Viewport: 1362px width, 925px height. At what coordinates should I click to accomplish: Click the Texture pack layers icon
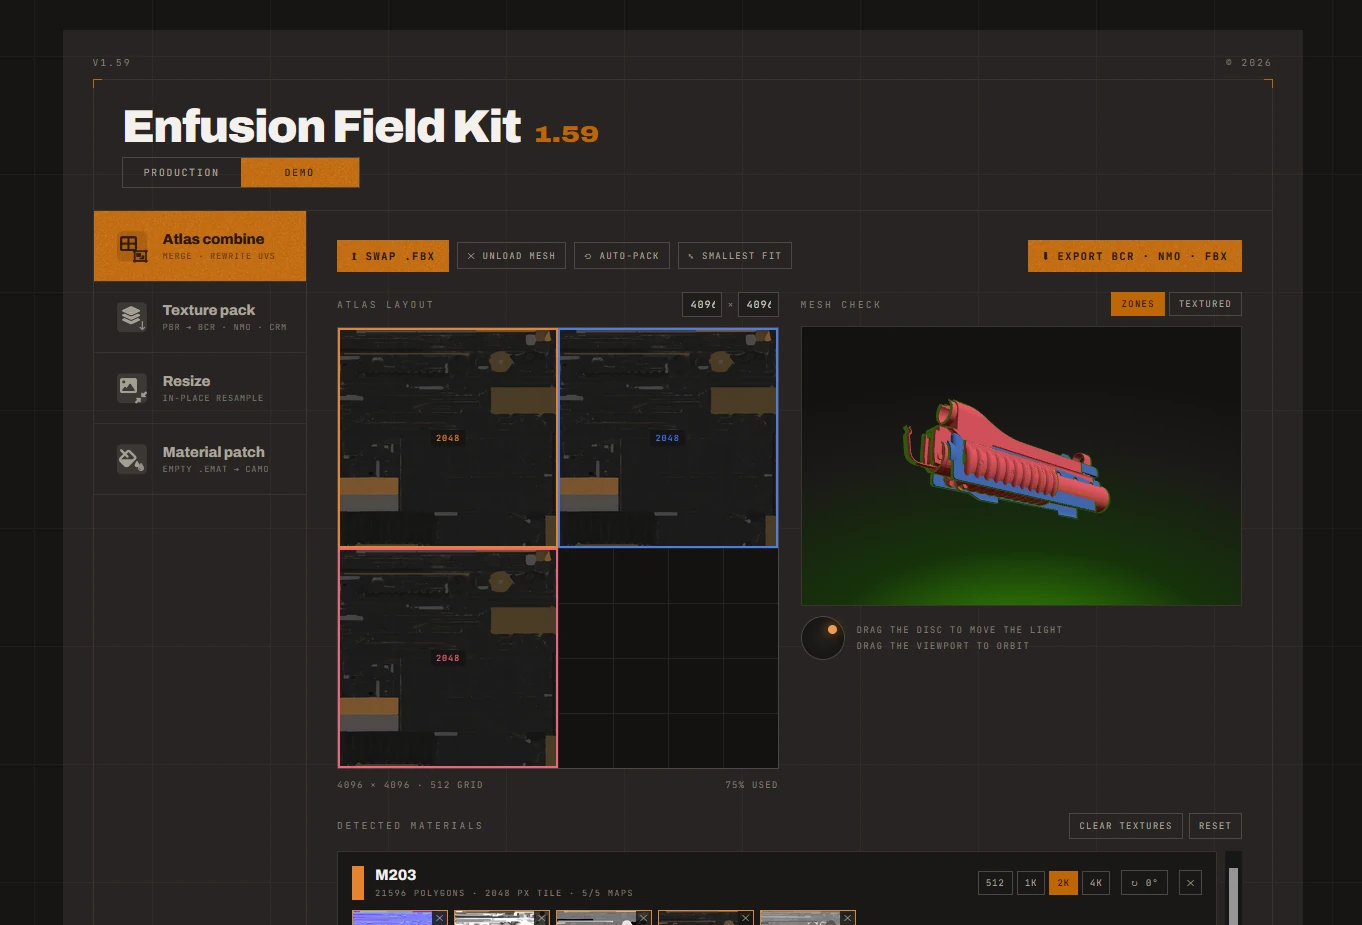(132, 317)
